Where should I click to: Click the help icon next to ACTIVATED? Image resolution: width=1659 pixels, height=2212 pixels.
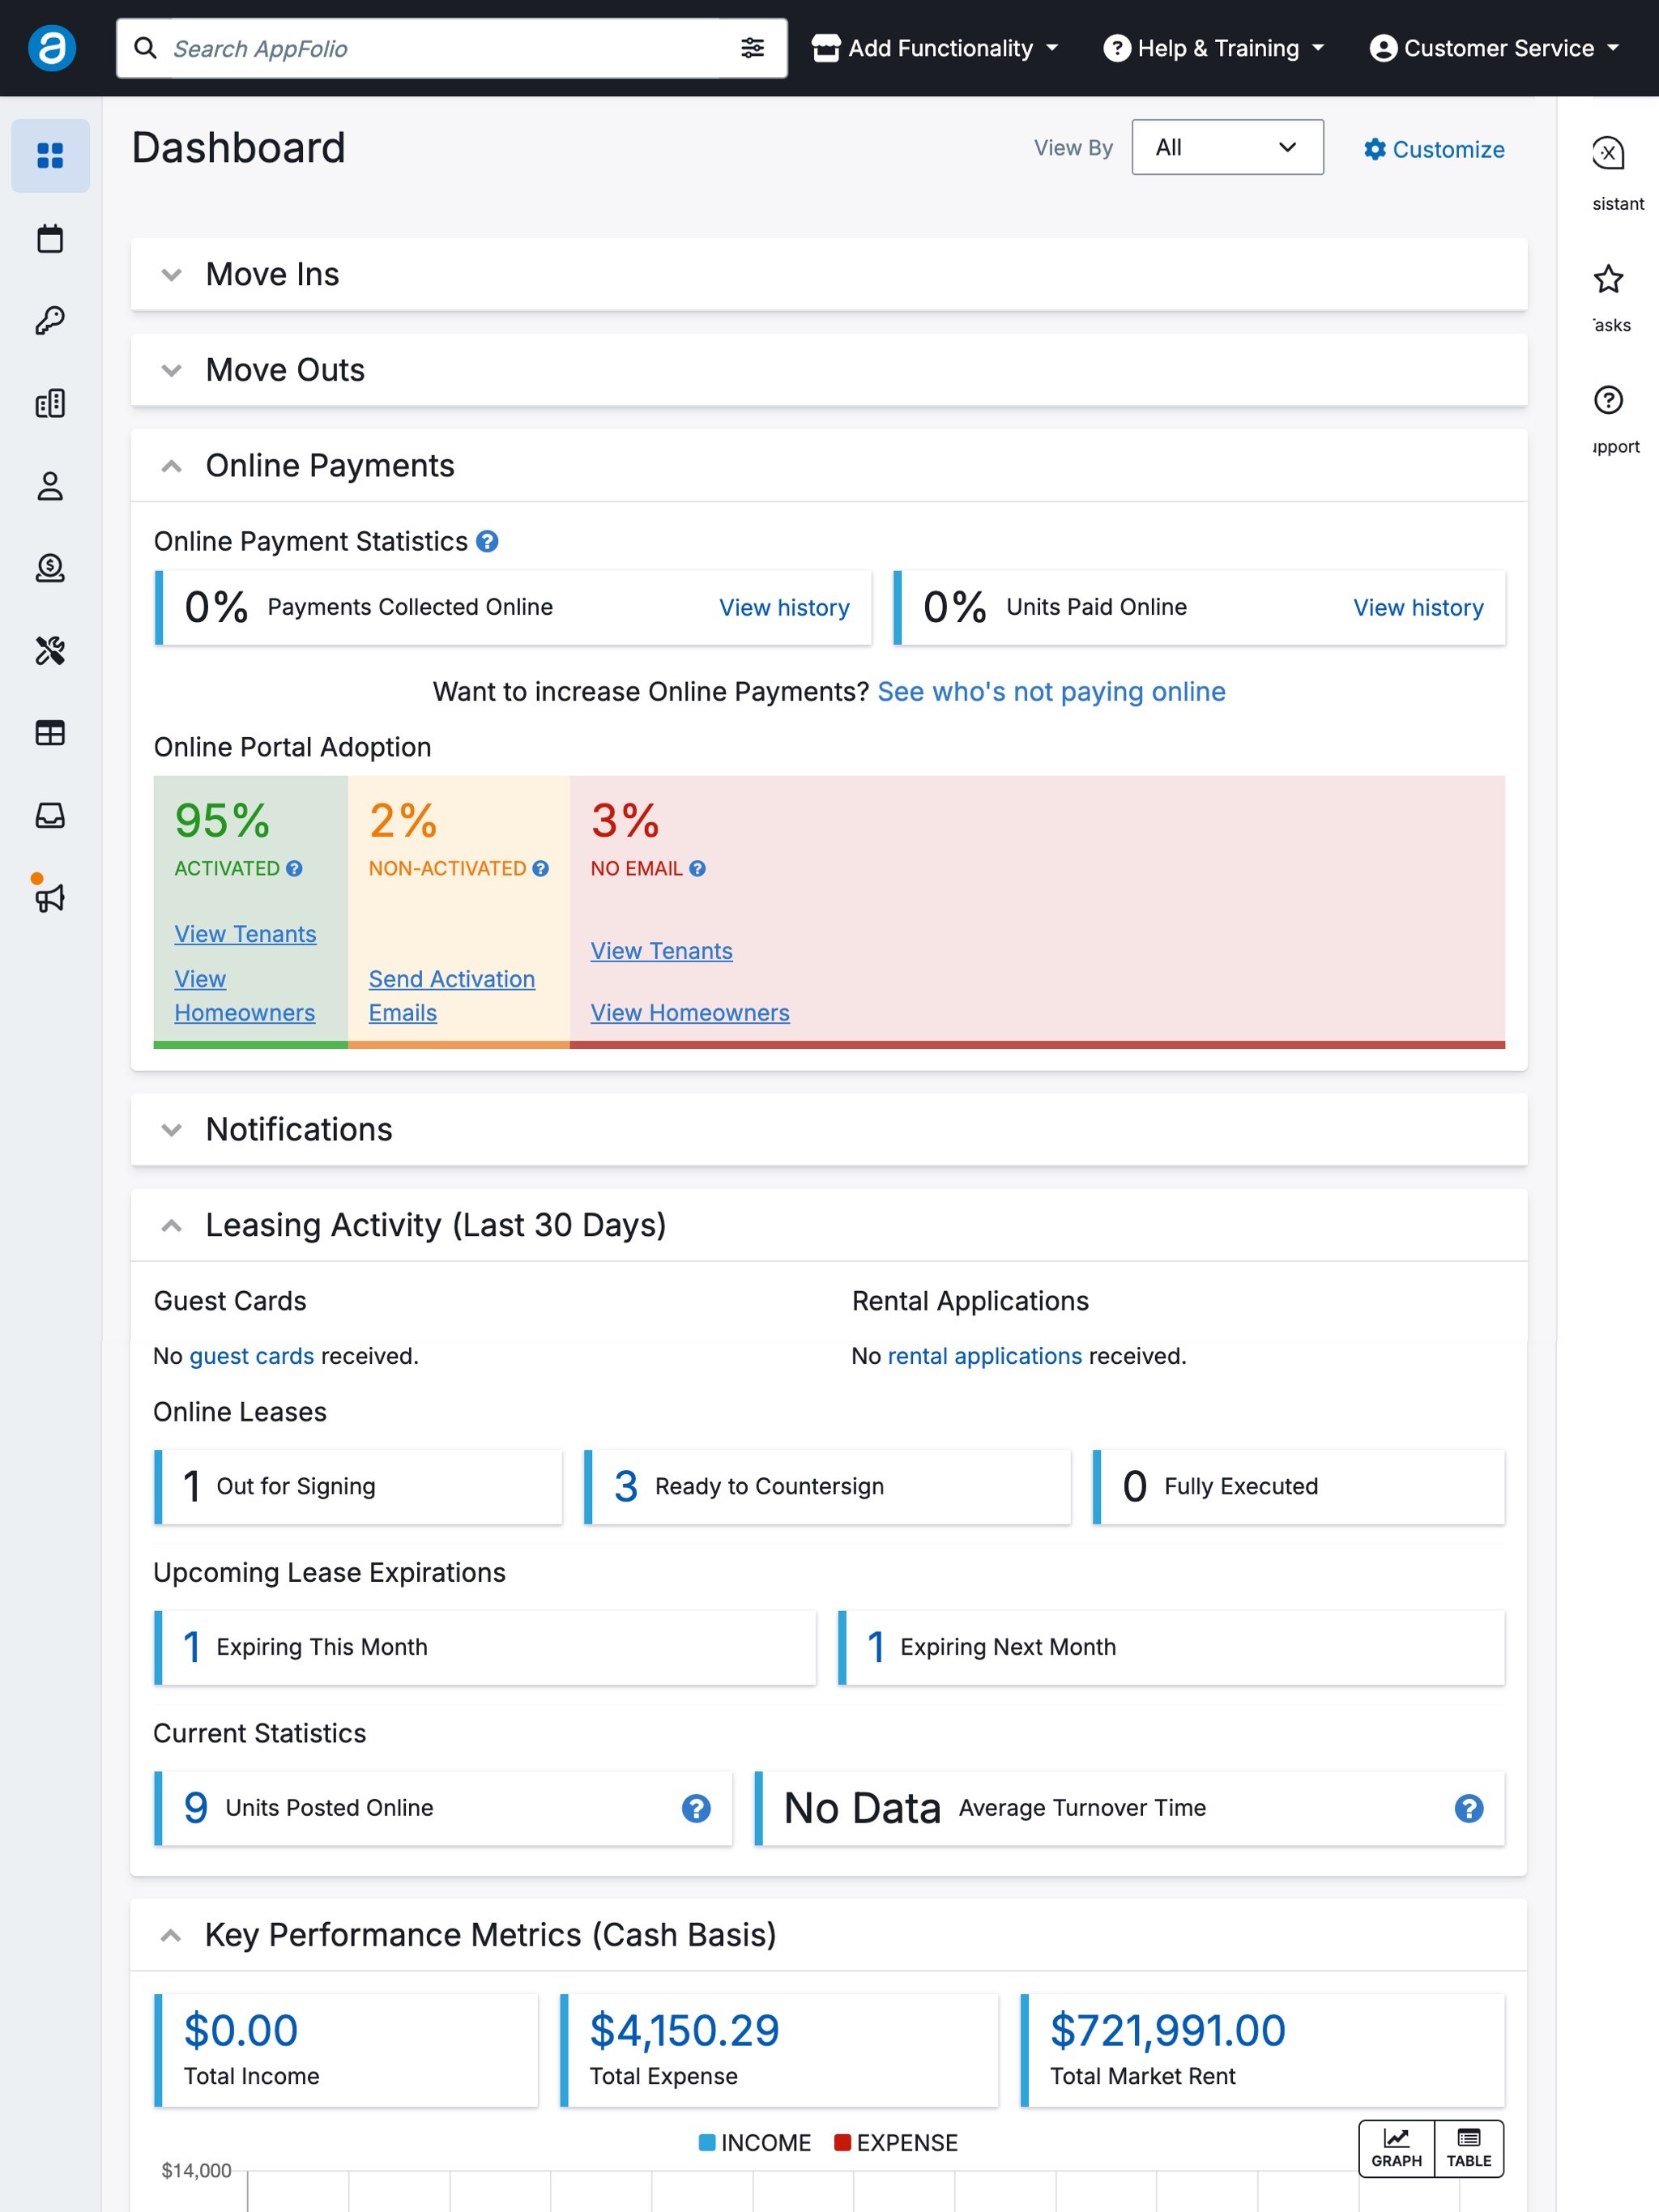294,868
